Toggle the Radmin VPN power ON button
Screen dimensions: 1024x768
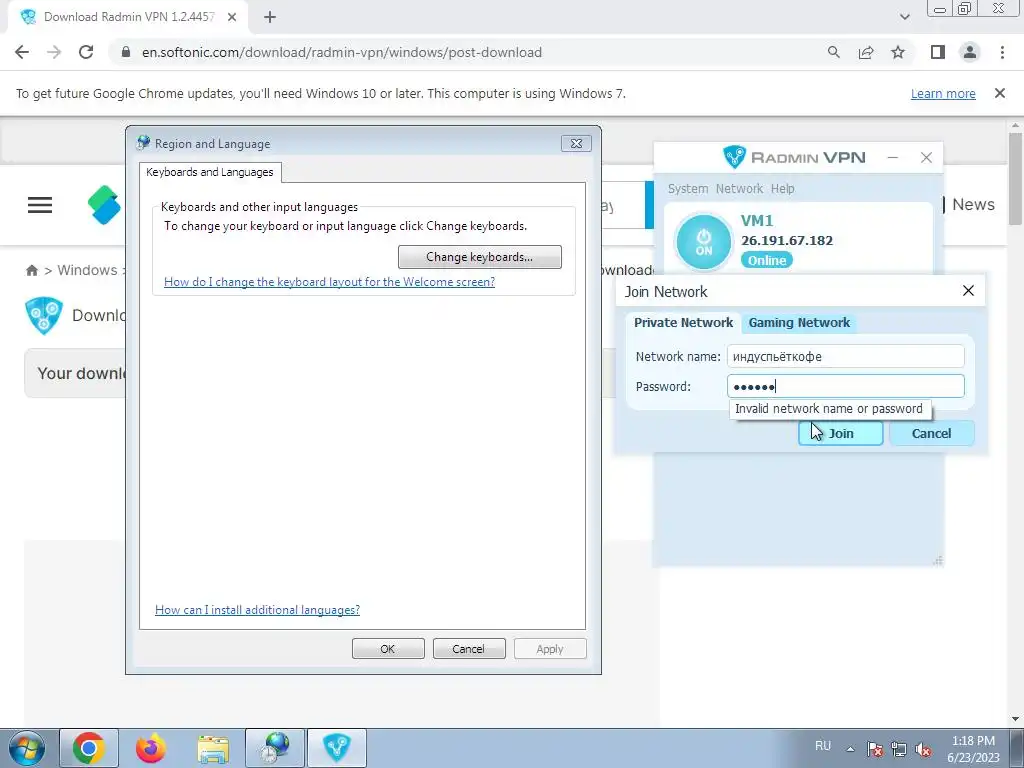(x=703, y=242)
